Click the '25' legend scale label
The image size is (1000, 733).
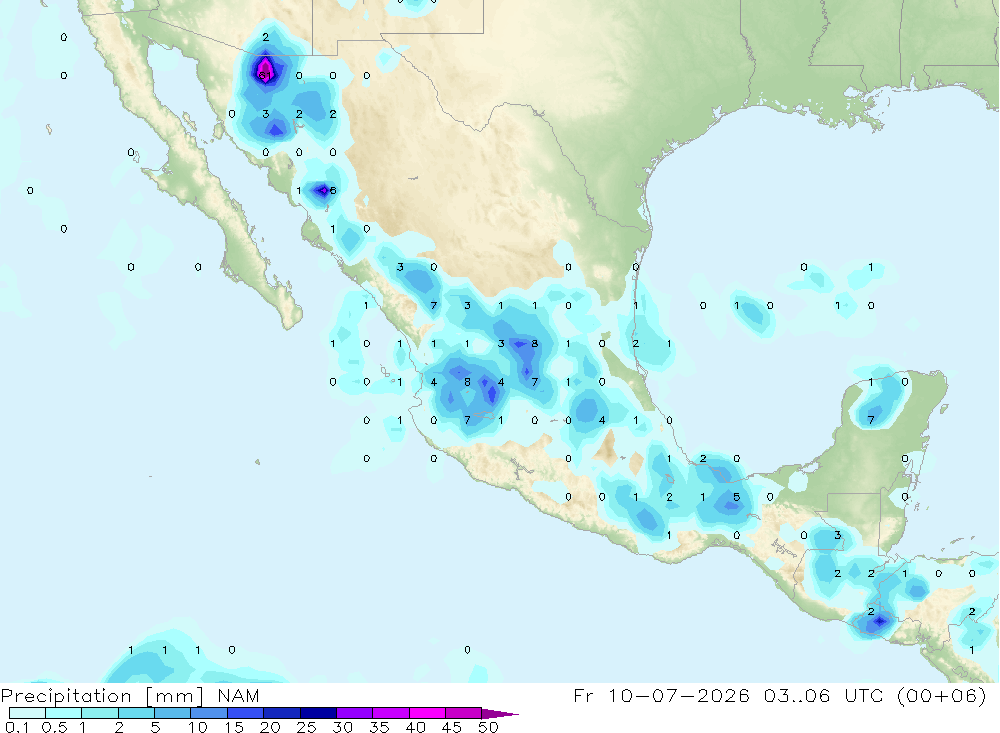coord(307,727)
